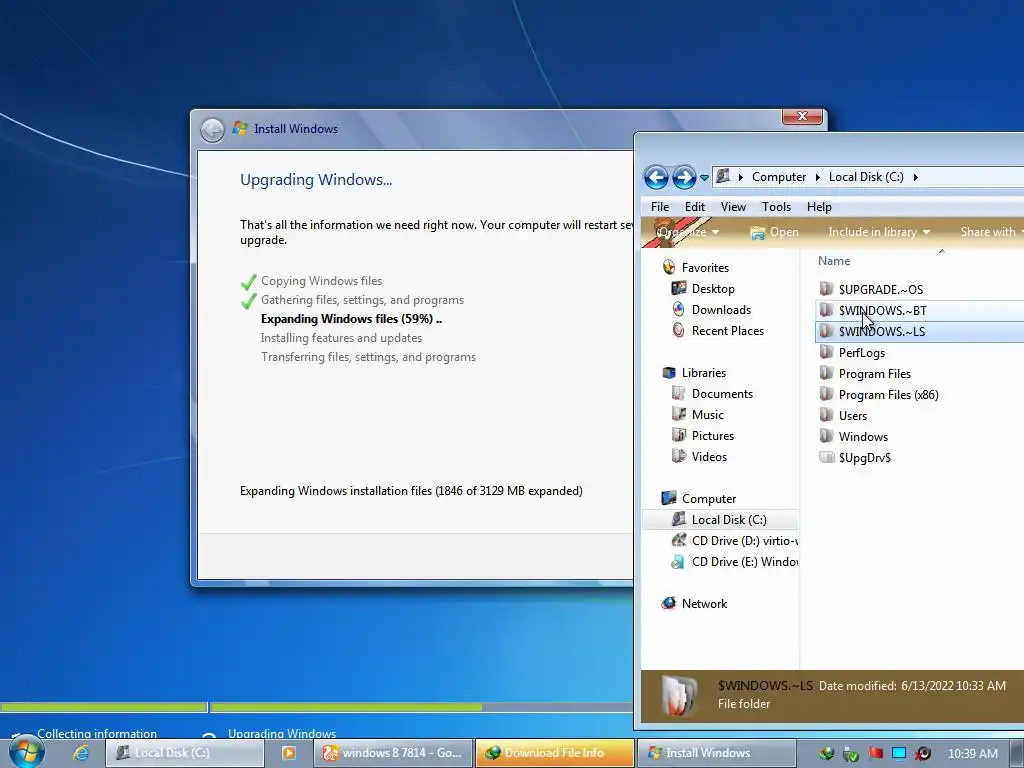Open the Edit menu in Explorer
Viewport: 1024px width, 768px height.
(694, 206)
